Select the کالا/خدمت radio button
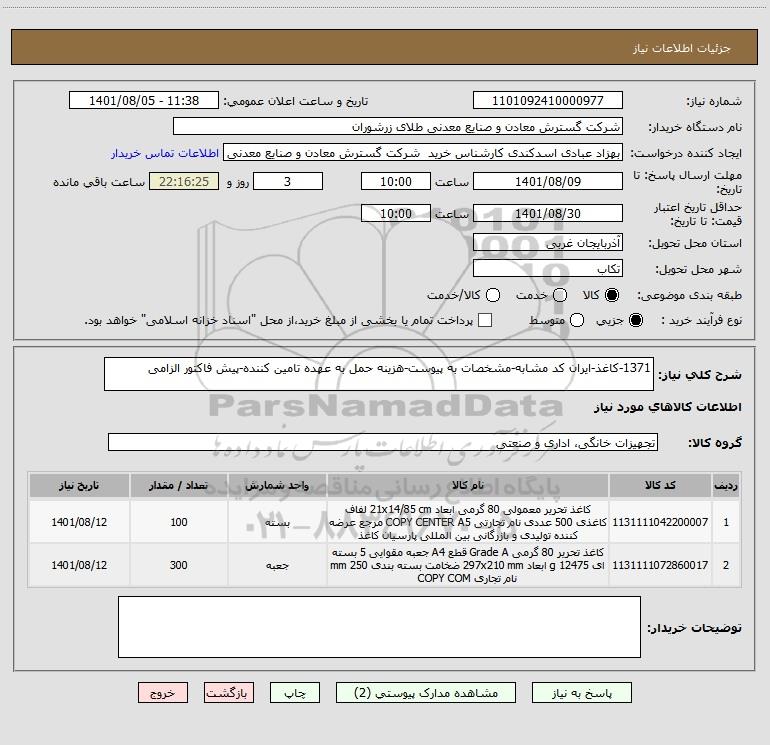 tap(493, 295)
